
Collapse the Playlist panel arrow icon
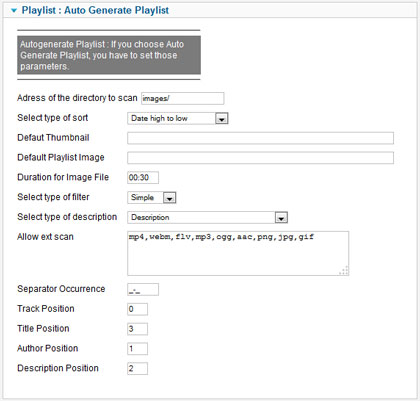(x=14, y=11)
